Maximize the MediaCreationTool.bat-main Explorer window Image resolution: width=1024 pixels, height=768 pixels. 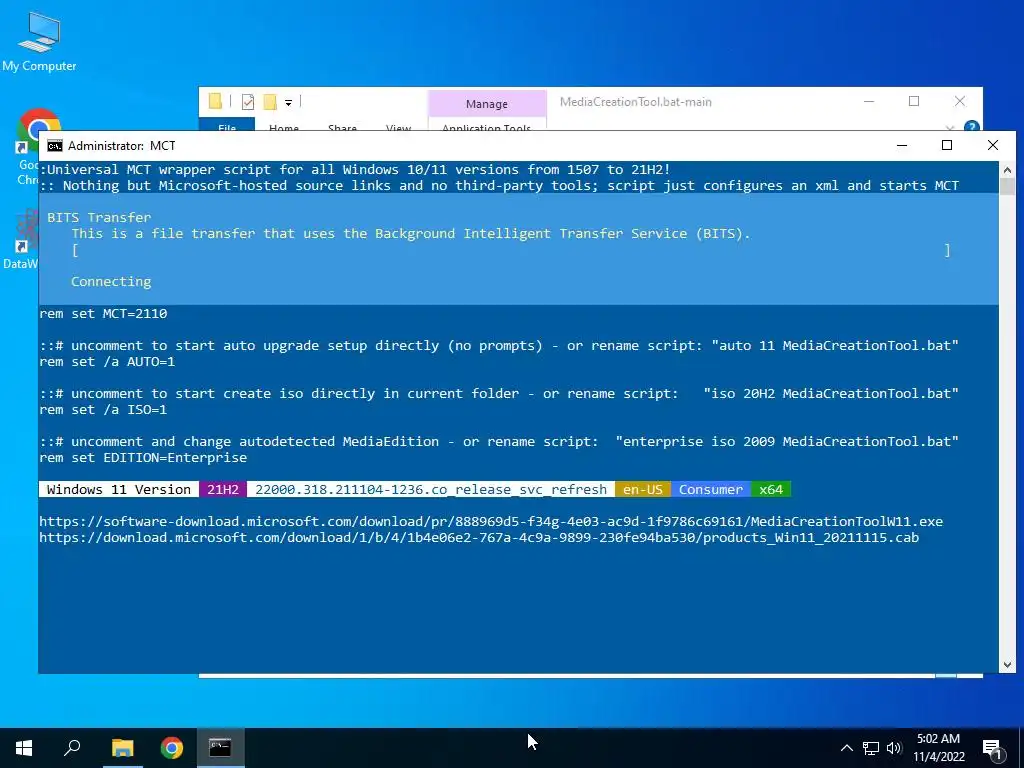point(914,101)
